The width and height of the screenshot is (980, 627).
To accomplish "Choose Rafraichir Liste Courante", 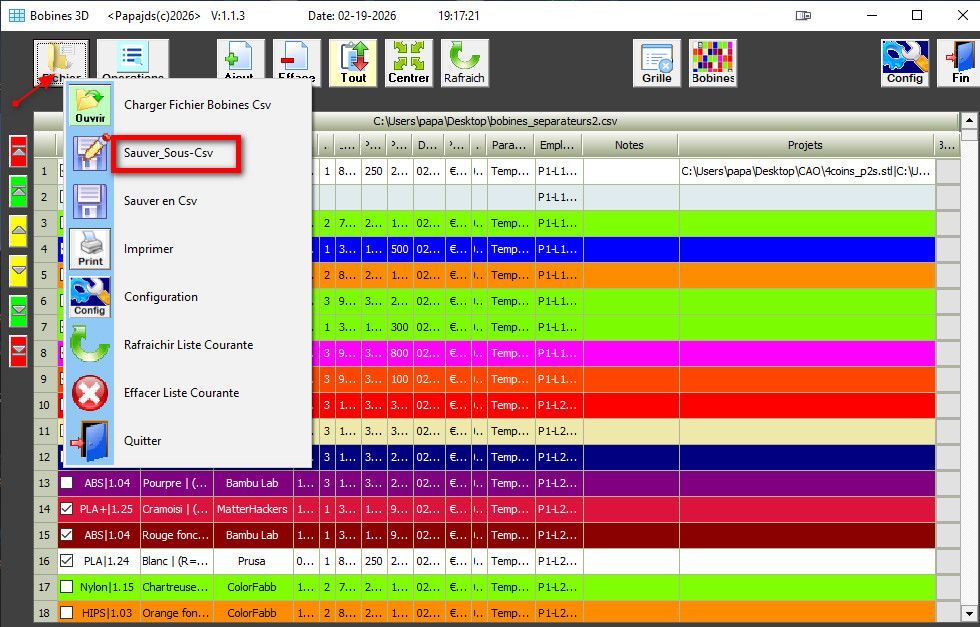I will coord(188,345).
